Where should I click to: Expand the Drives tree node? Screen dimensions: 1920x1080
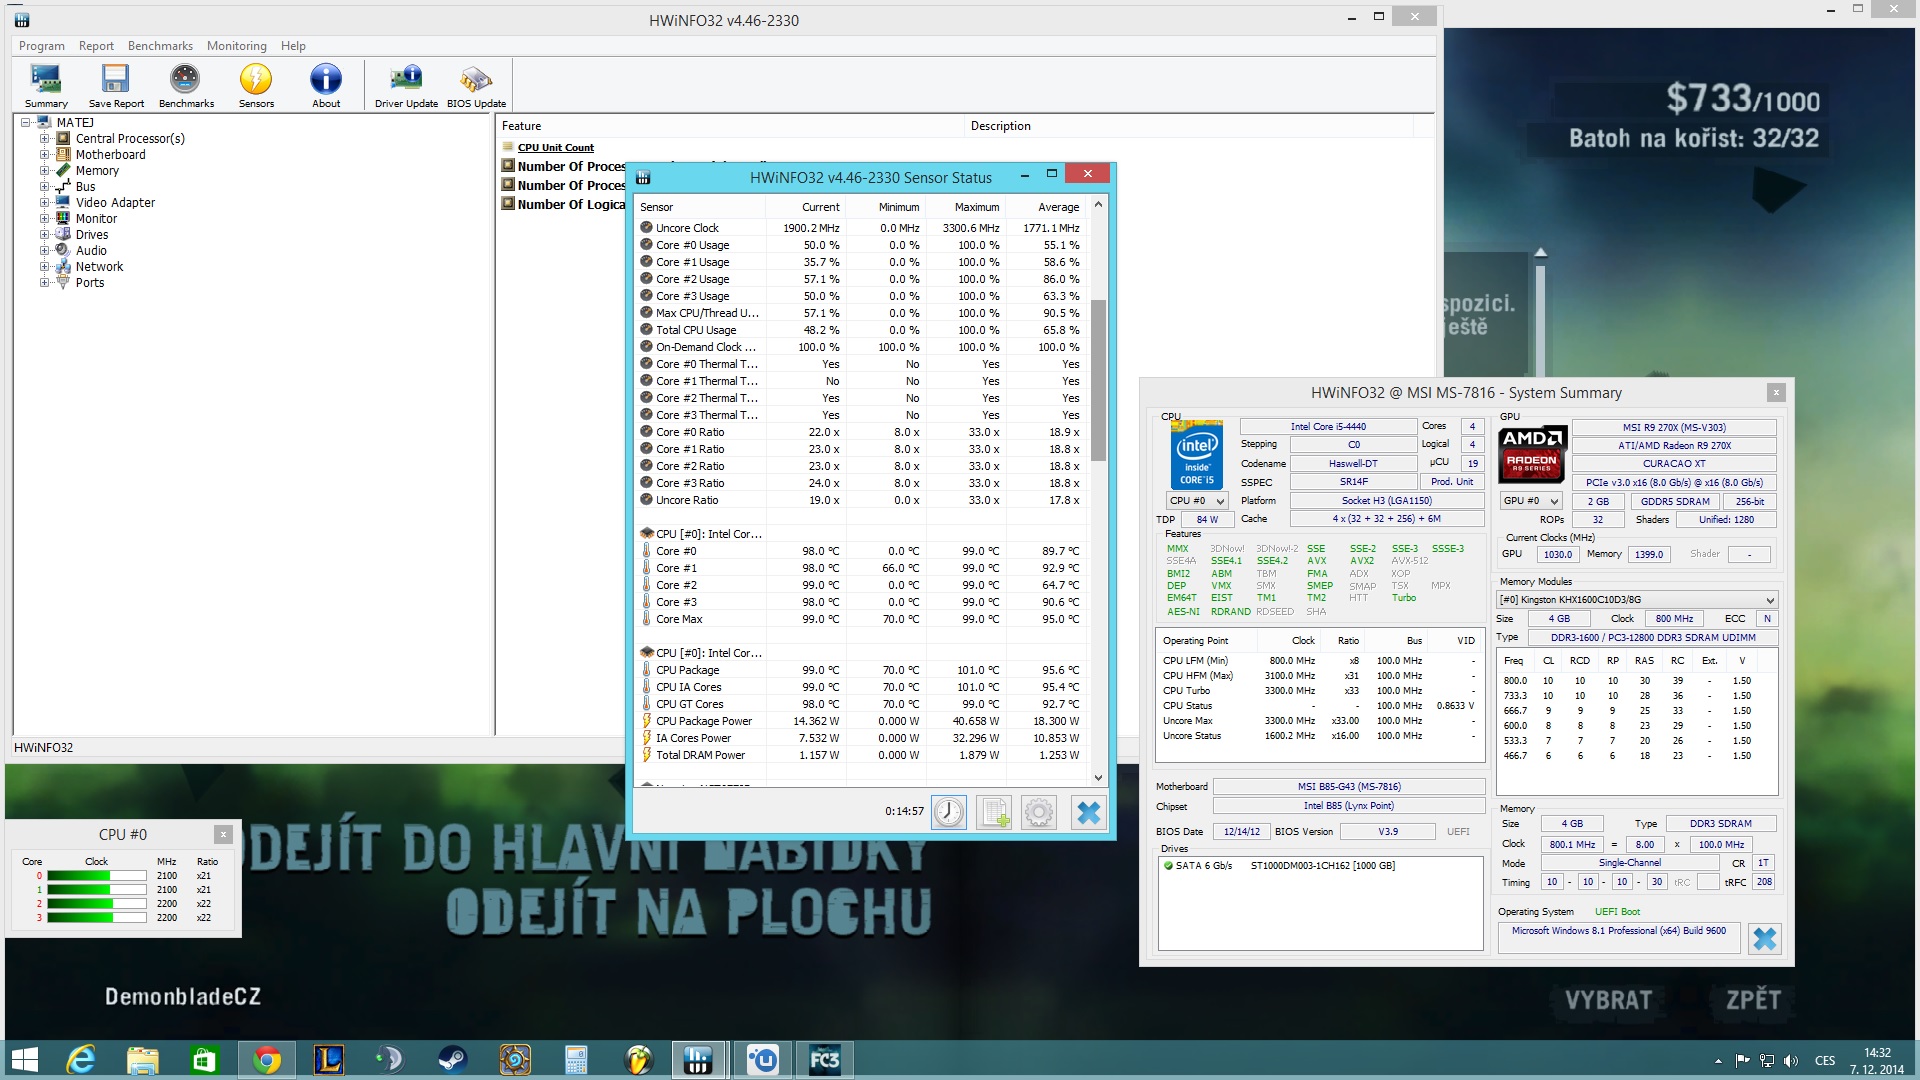tap(44, 235)
